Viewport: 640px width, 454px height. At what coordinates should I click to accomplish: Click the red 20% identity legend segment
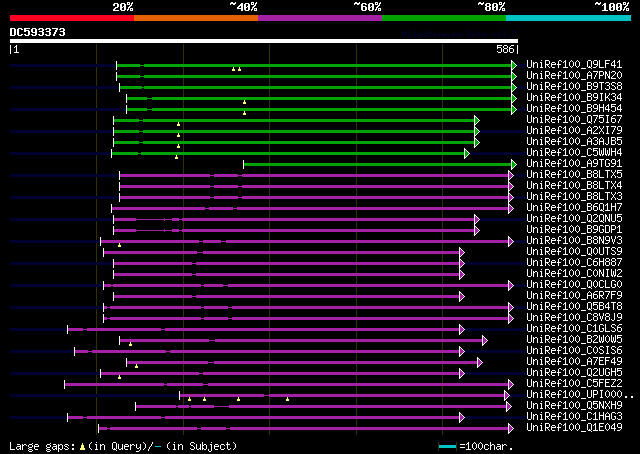point(72,18)
